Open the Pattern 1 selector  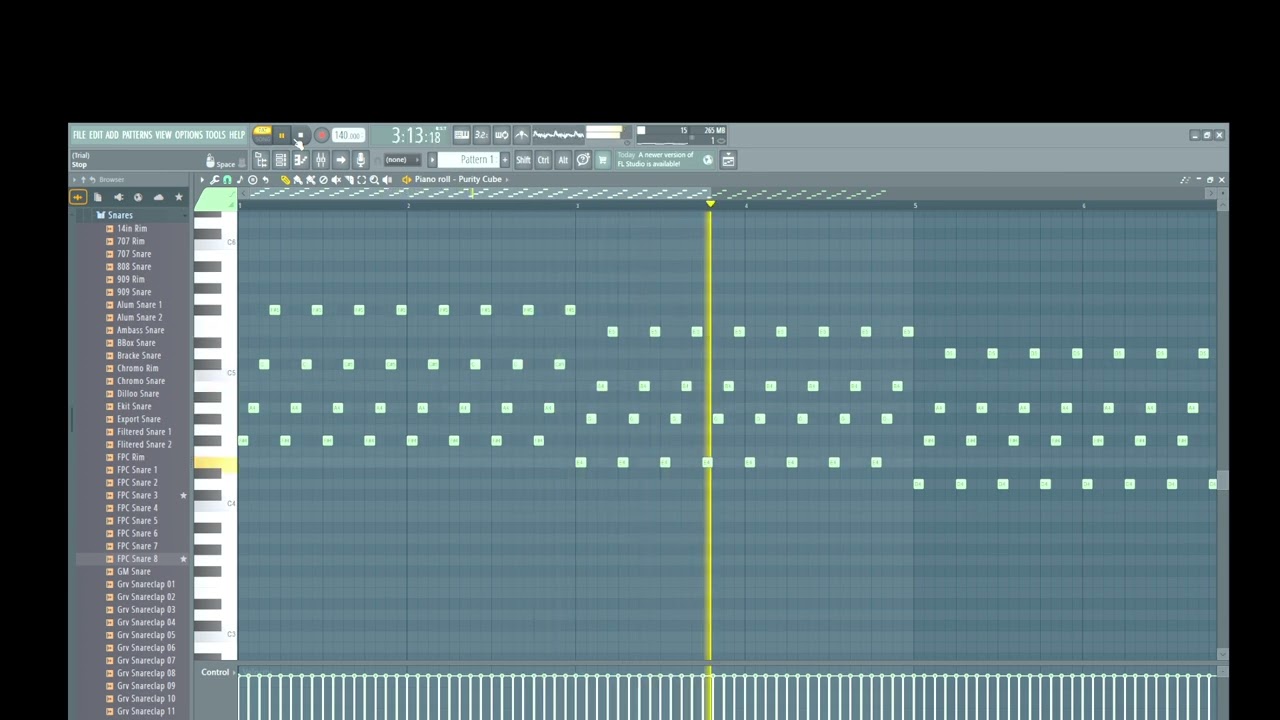point(468,160)
